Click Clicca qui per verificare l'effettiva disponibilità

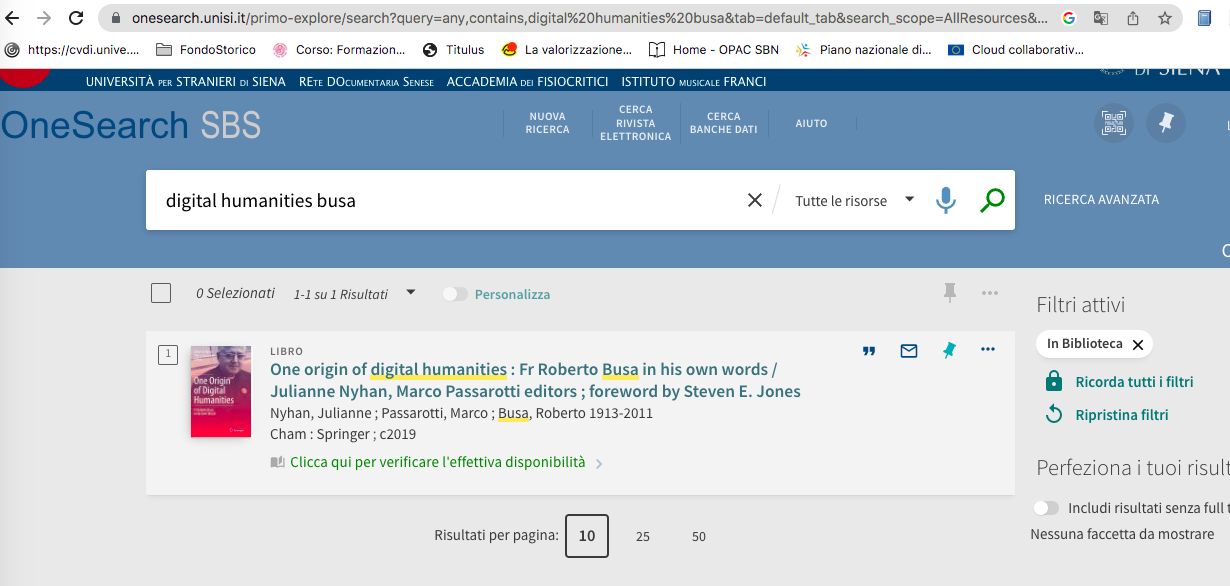tap(437, 462)
